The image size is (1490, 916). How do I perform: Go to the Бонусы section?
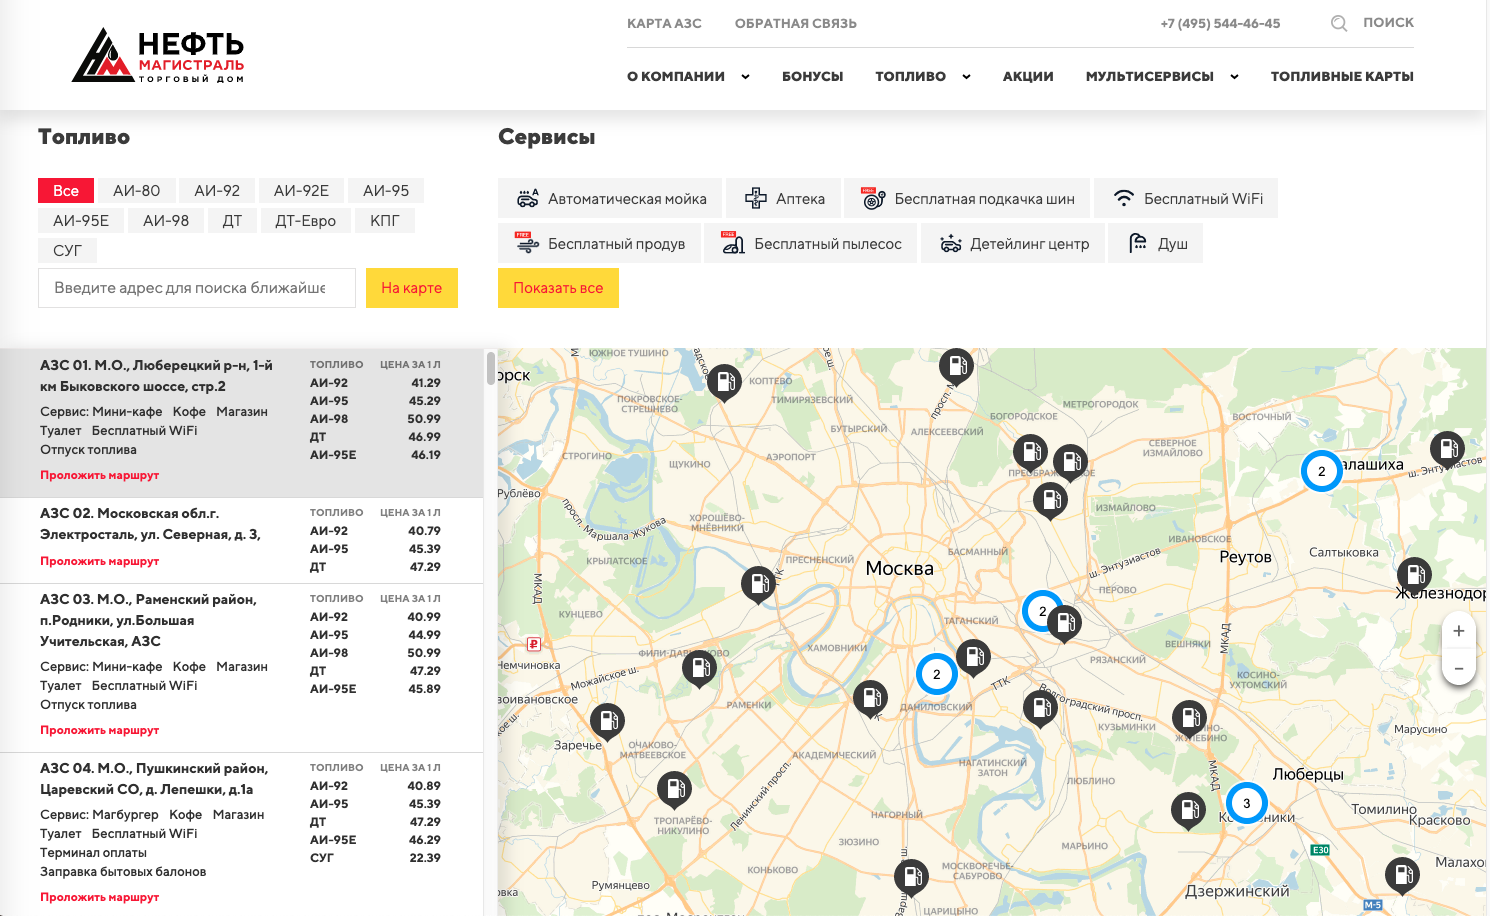pyautogui.click(x=813, y=76)
